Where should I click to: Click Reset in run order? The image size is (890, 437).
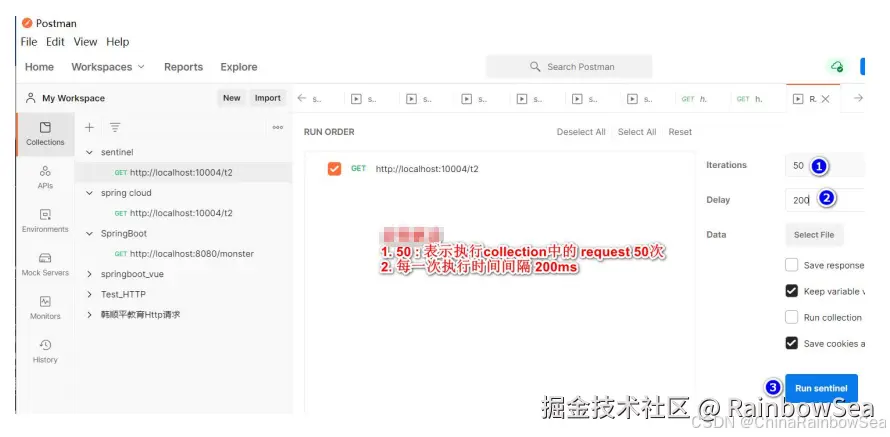click(x=680, y=132)
